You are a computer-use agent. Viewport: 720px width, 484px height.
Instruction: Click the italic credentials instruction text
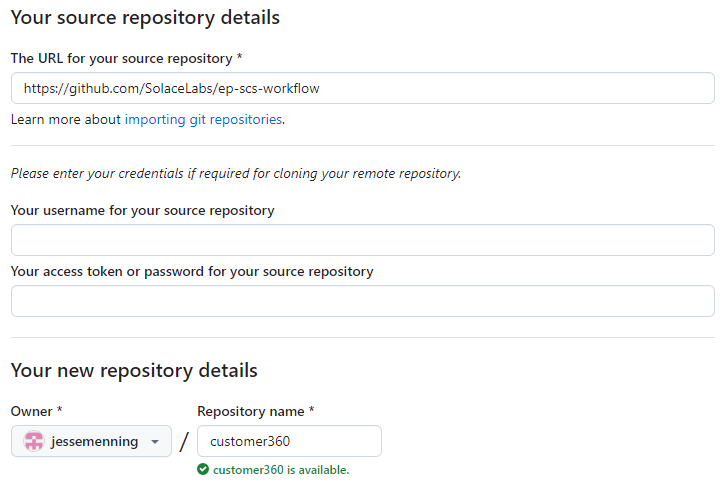pyautogui.click(x=236, y=173)
